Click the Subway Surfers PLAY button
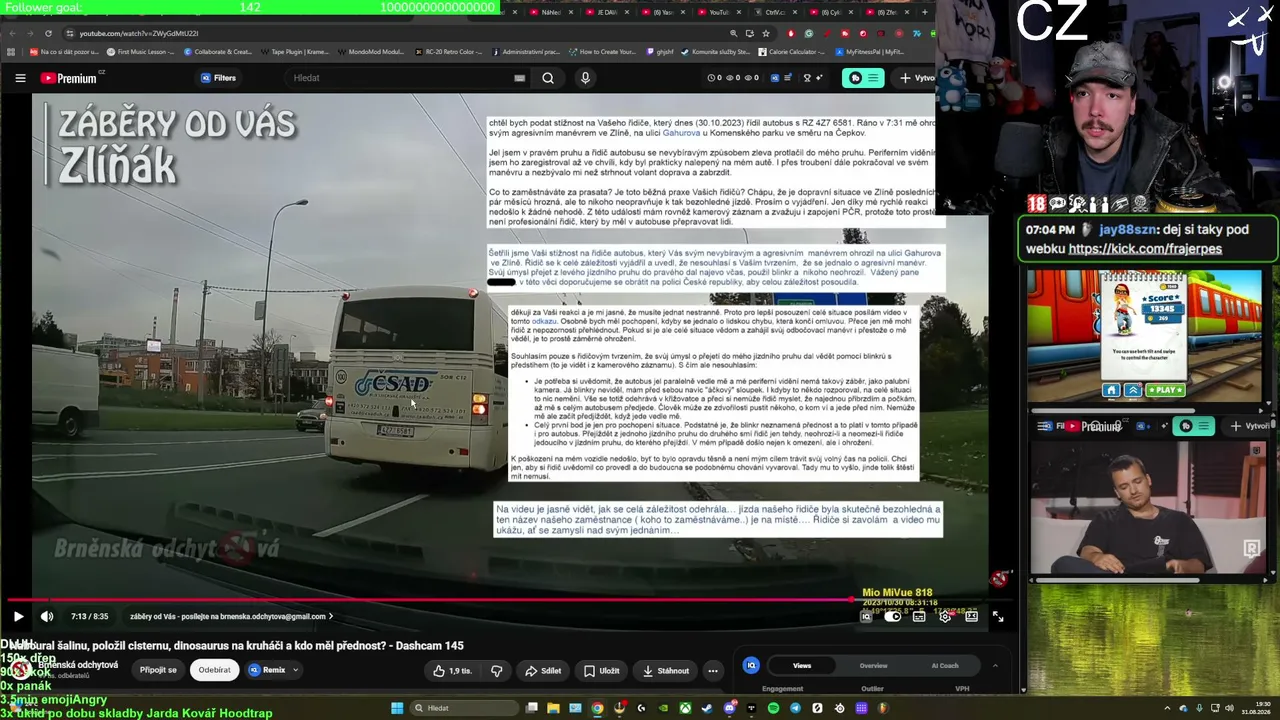This screenshot has height=720, width=1280. 1166,390
